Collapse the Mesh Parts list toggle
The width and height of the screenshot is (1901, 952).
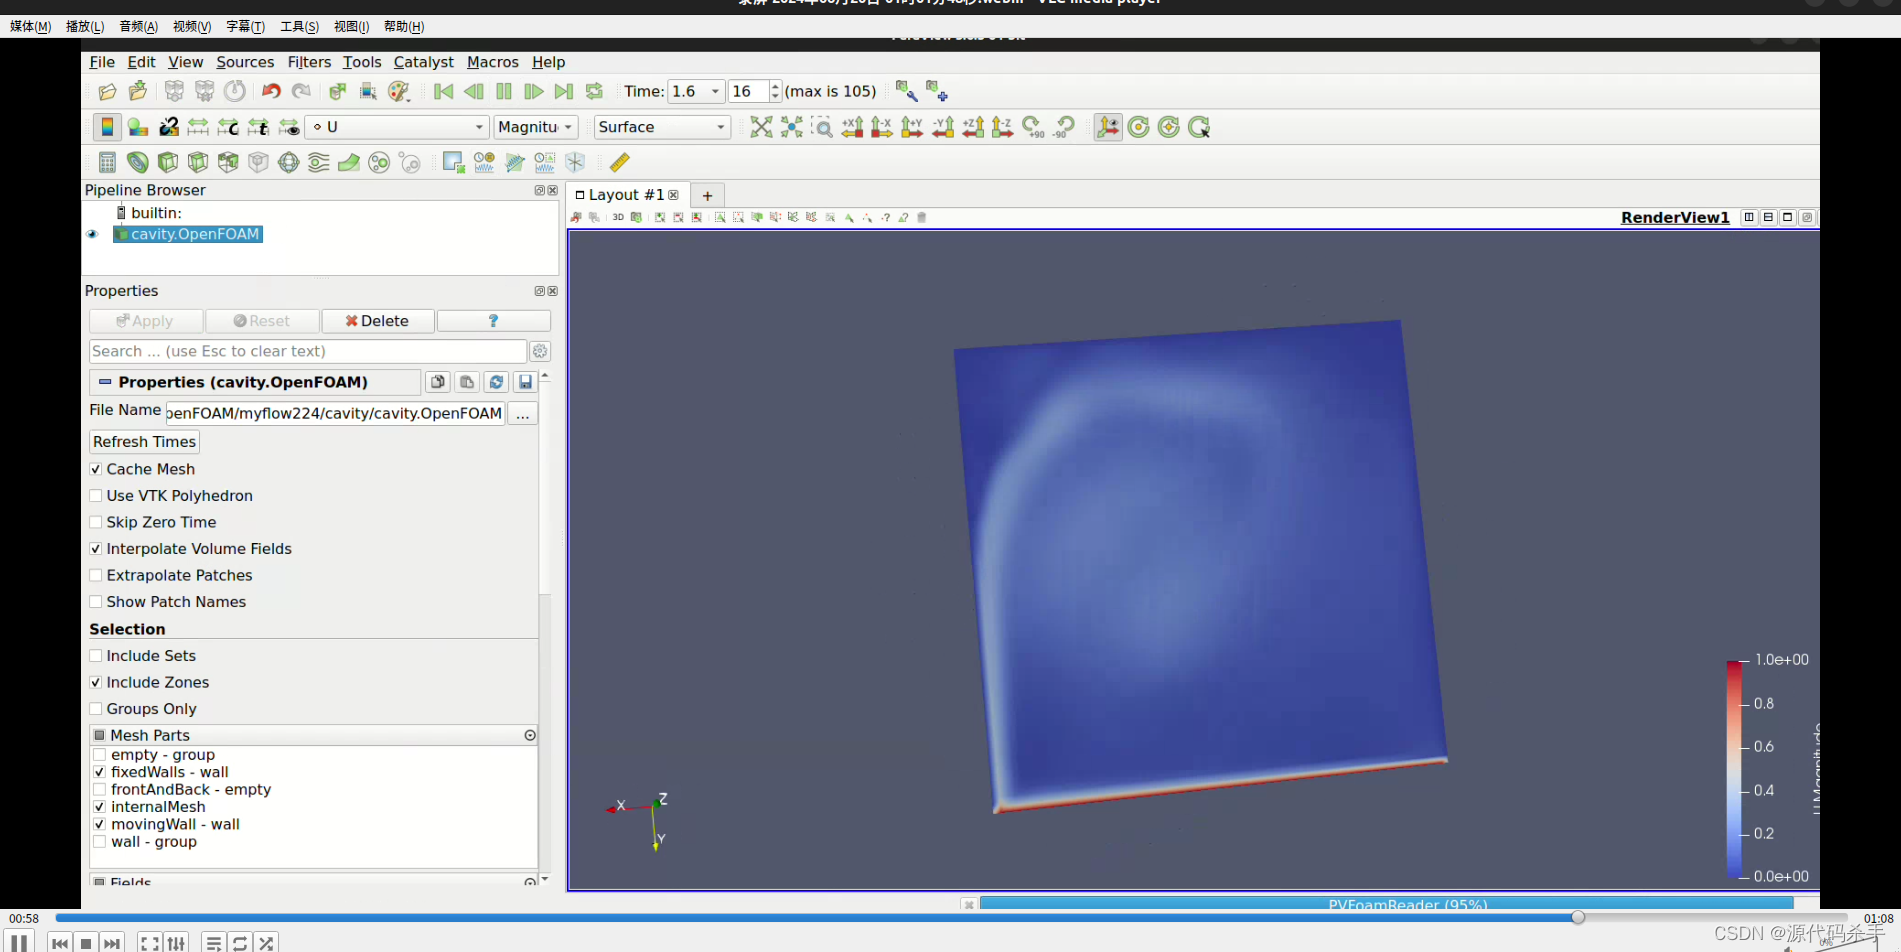tap(530, 735)
